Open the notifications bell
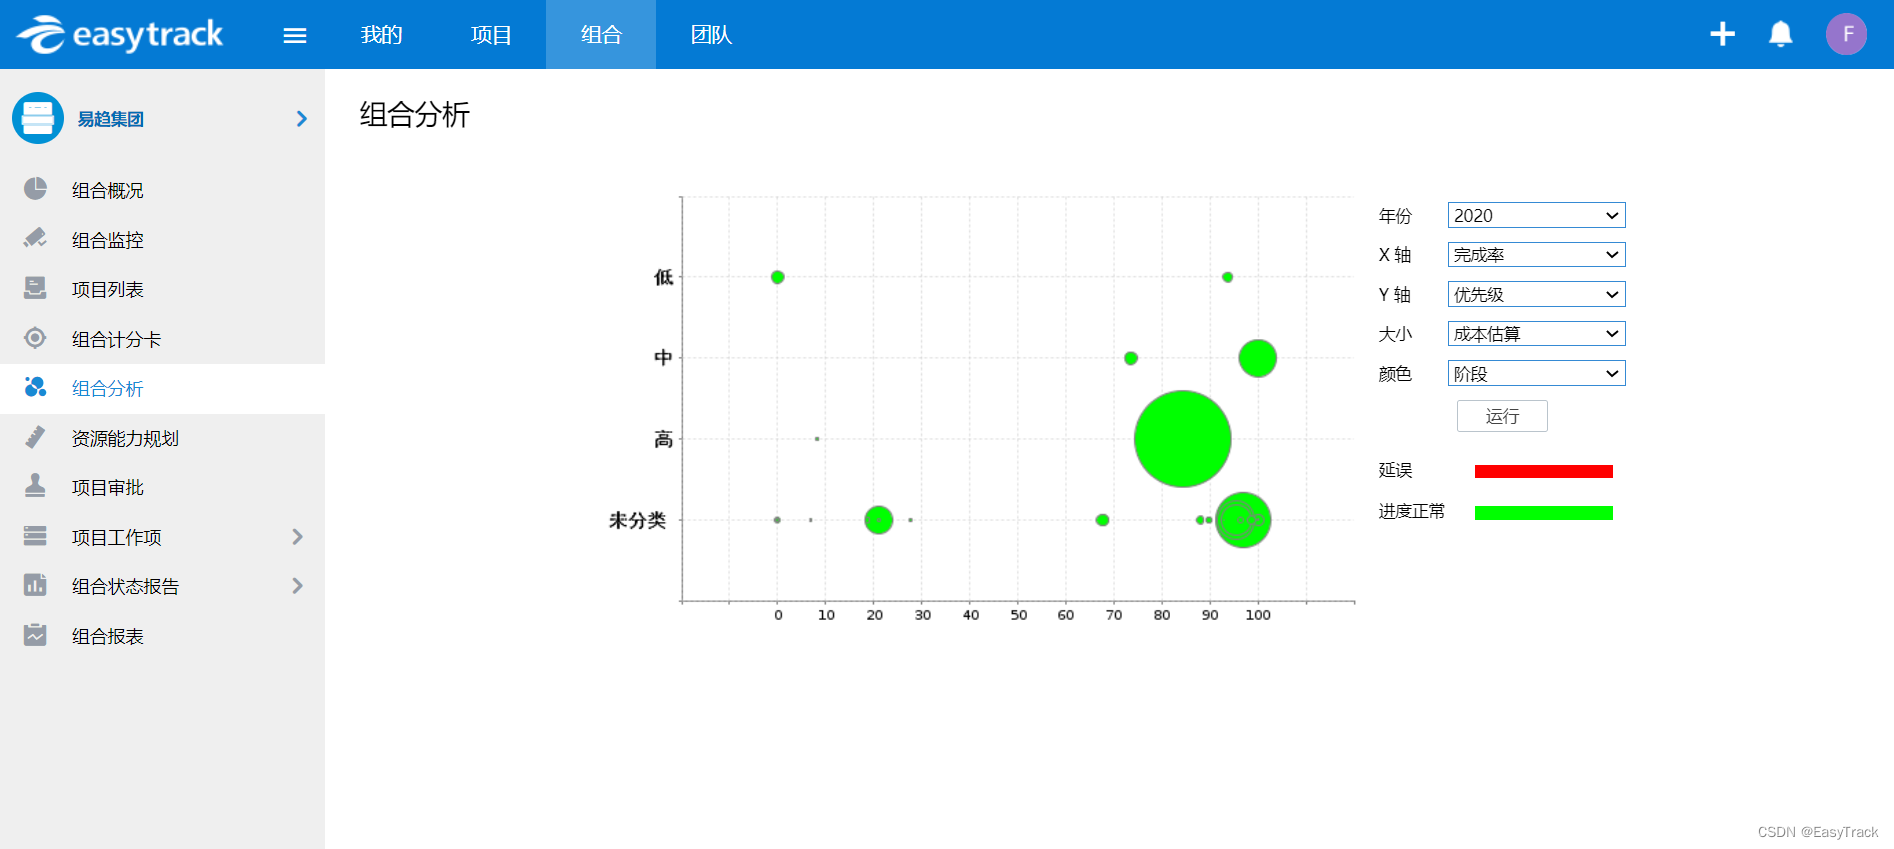This screenshot has width=1894, height=849. point(1780,34)
